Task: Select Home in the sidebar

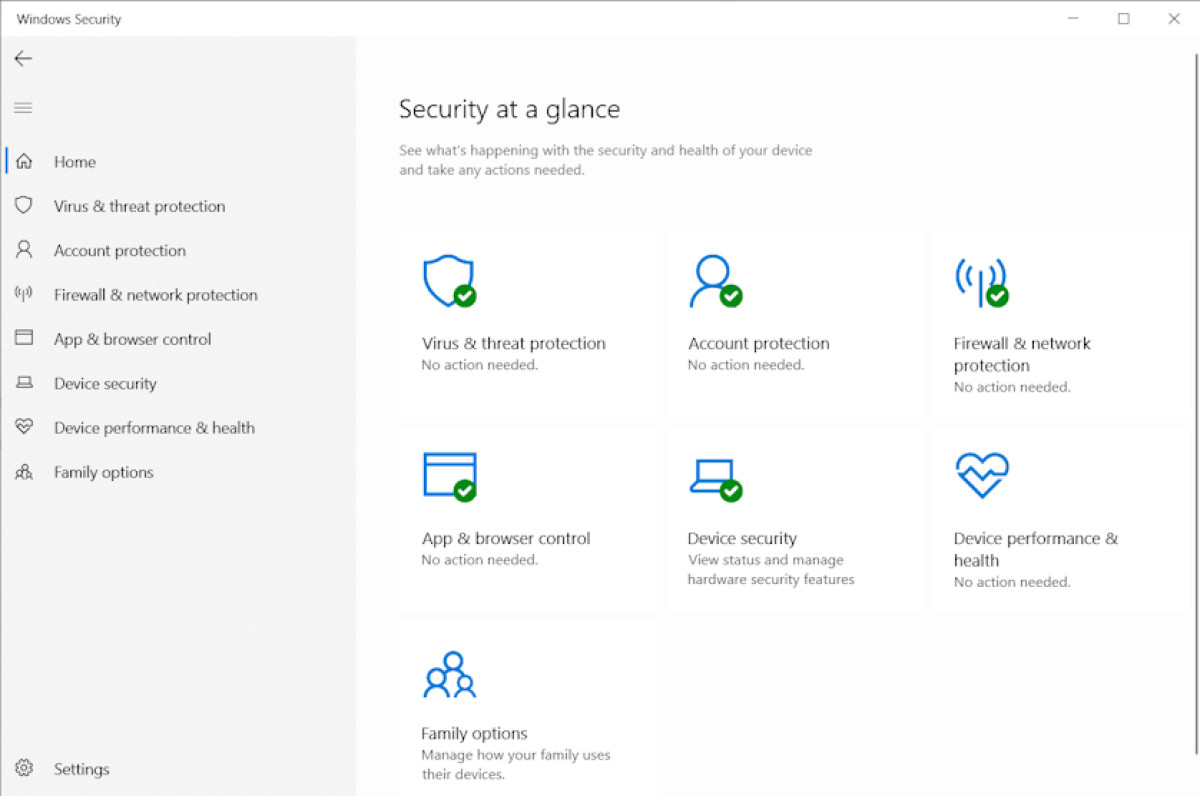Action: 75,161
